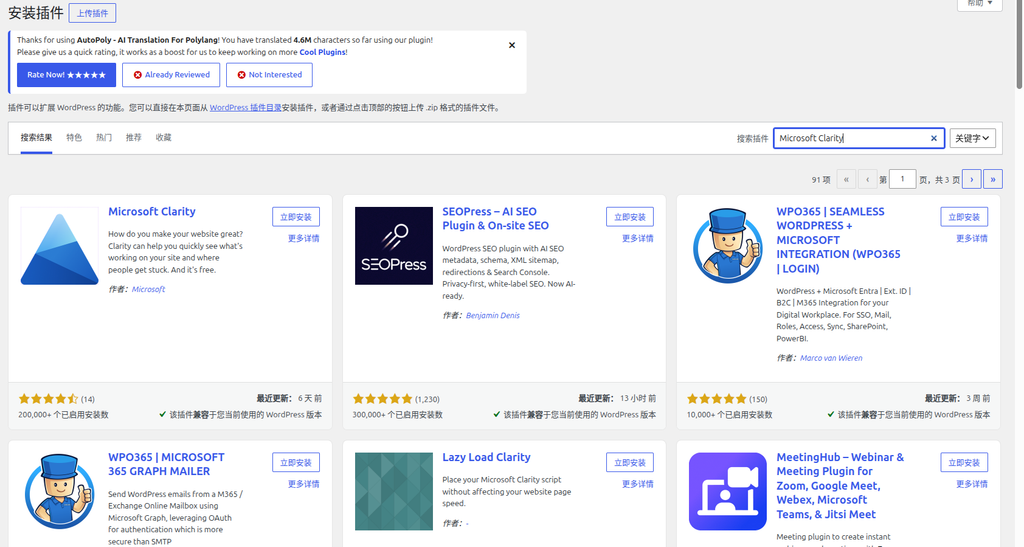Switch to the 搜索结果 tab
1024x547 pixels.
tap(36, 138)
